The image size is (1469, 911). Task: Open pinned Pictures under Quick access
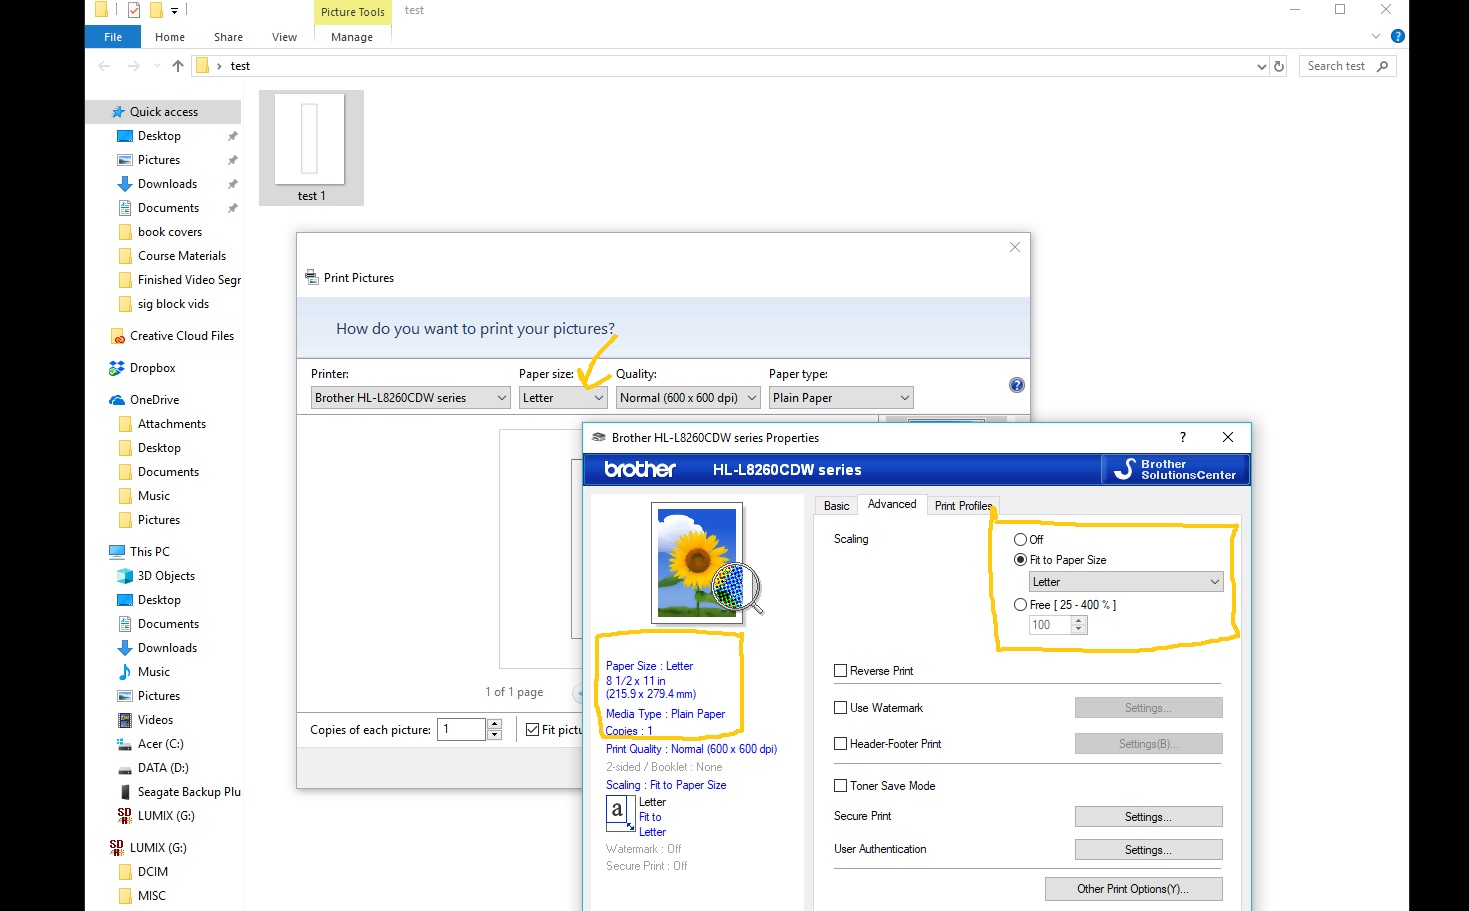(159, 160)
